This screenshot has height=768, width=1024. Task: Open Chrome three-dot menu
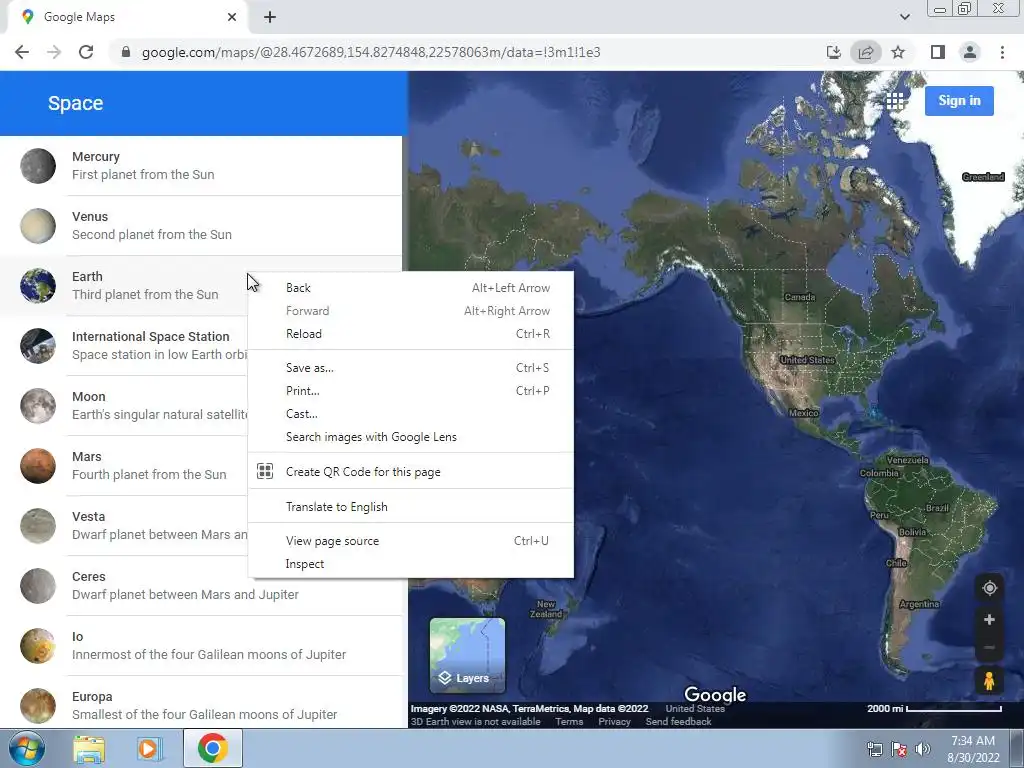pyautogui.click(x=1002, y=52)
